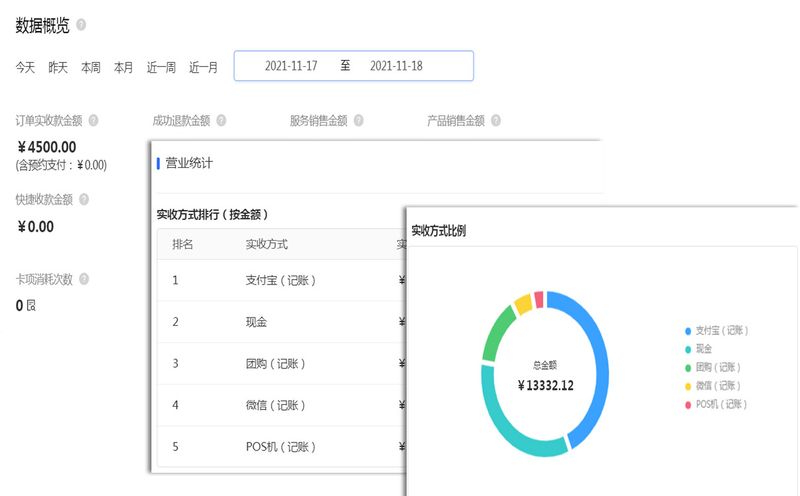
Task: Open help icon beside 订单实收款金额
Action: [x=93, y=120]
